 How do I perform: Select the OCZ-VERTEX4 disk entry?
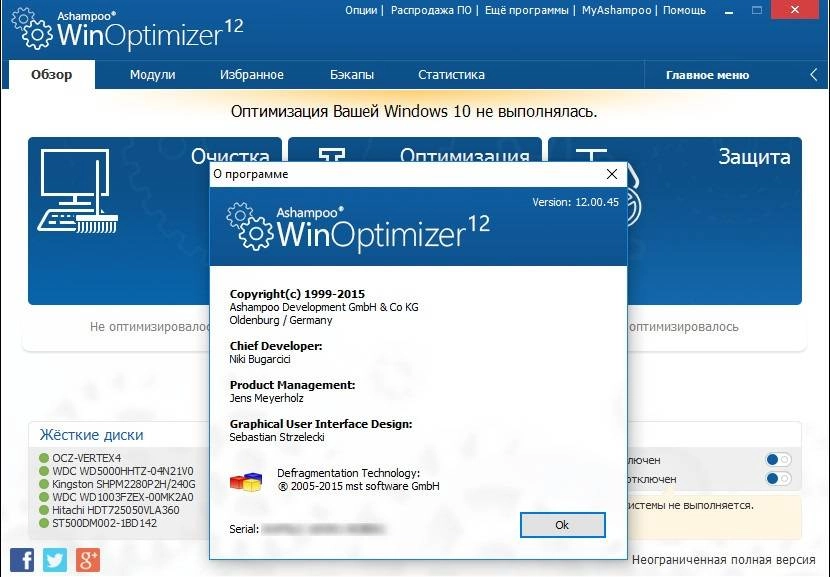point(87,458)
